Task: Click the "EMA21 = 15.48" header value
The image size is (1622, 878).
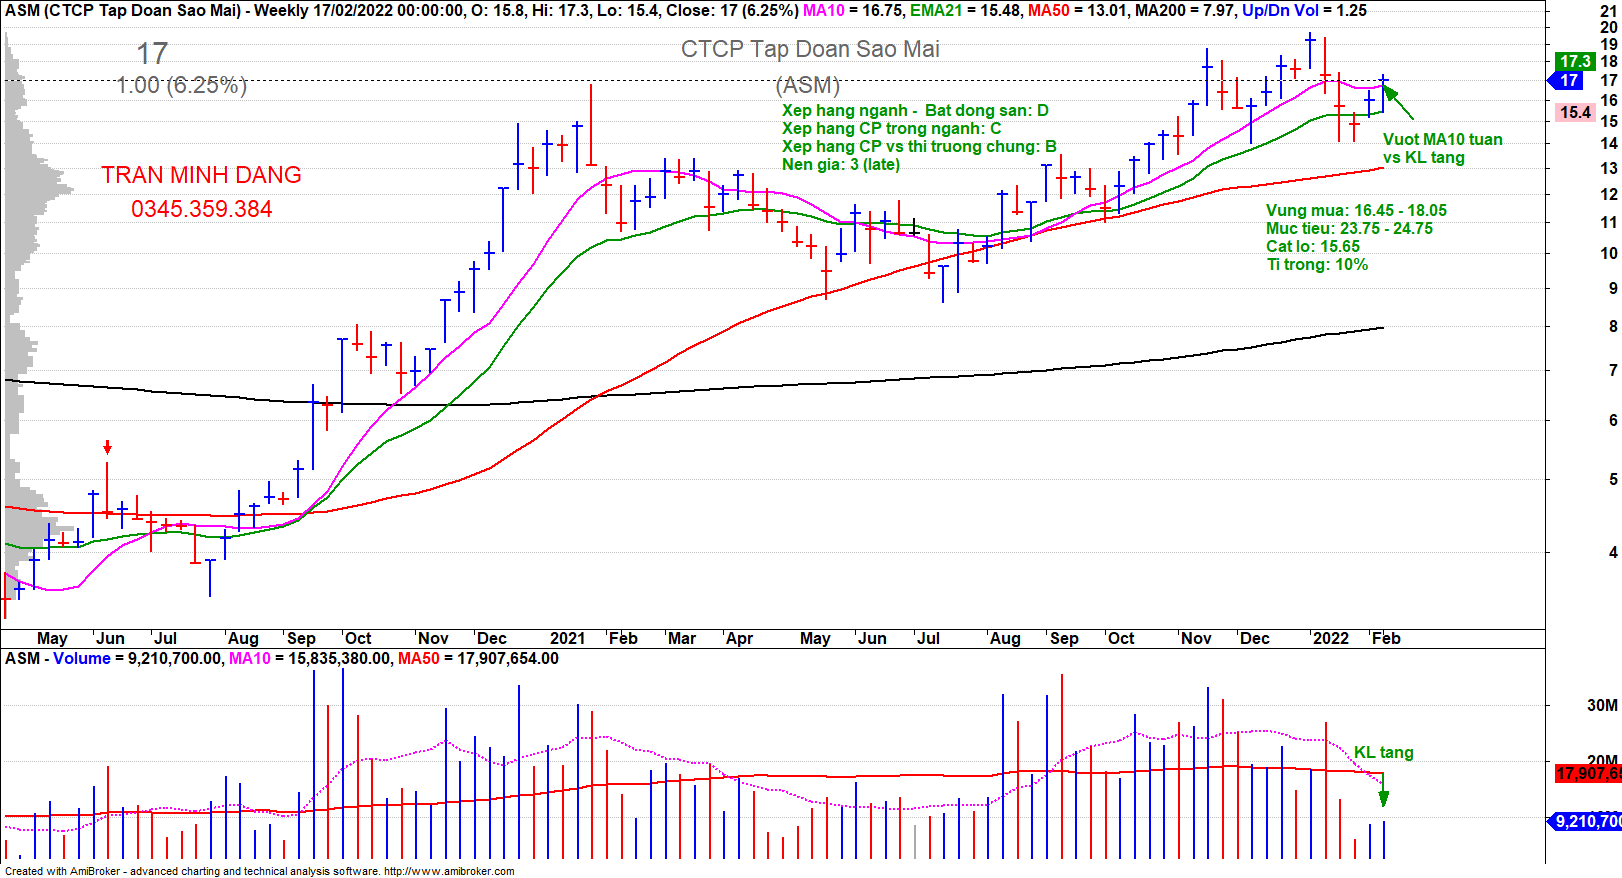Action: tap(965, 10)
